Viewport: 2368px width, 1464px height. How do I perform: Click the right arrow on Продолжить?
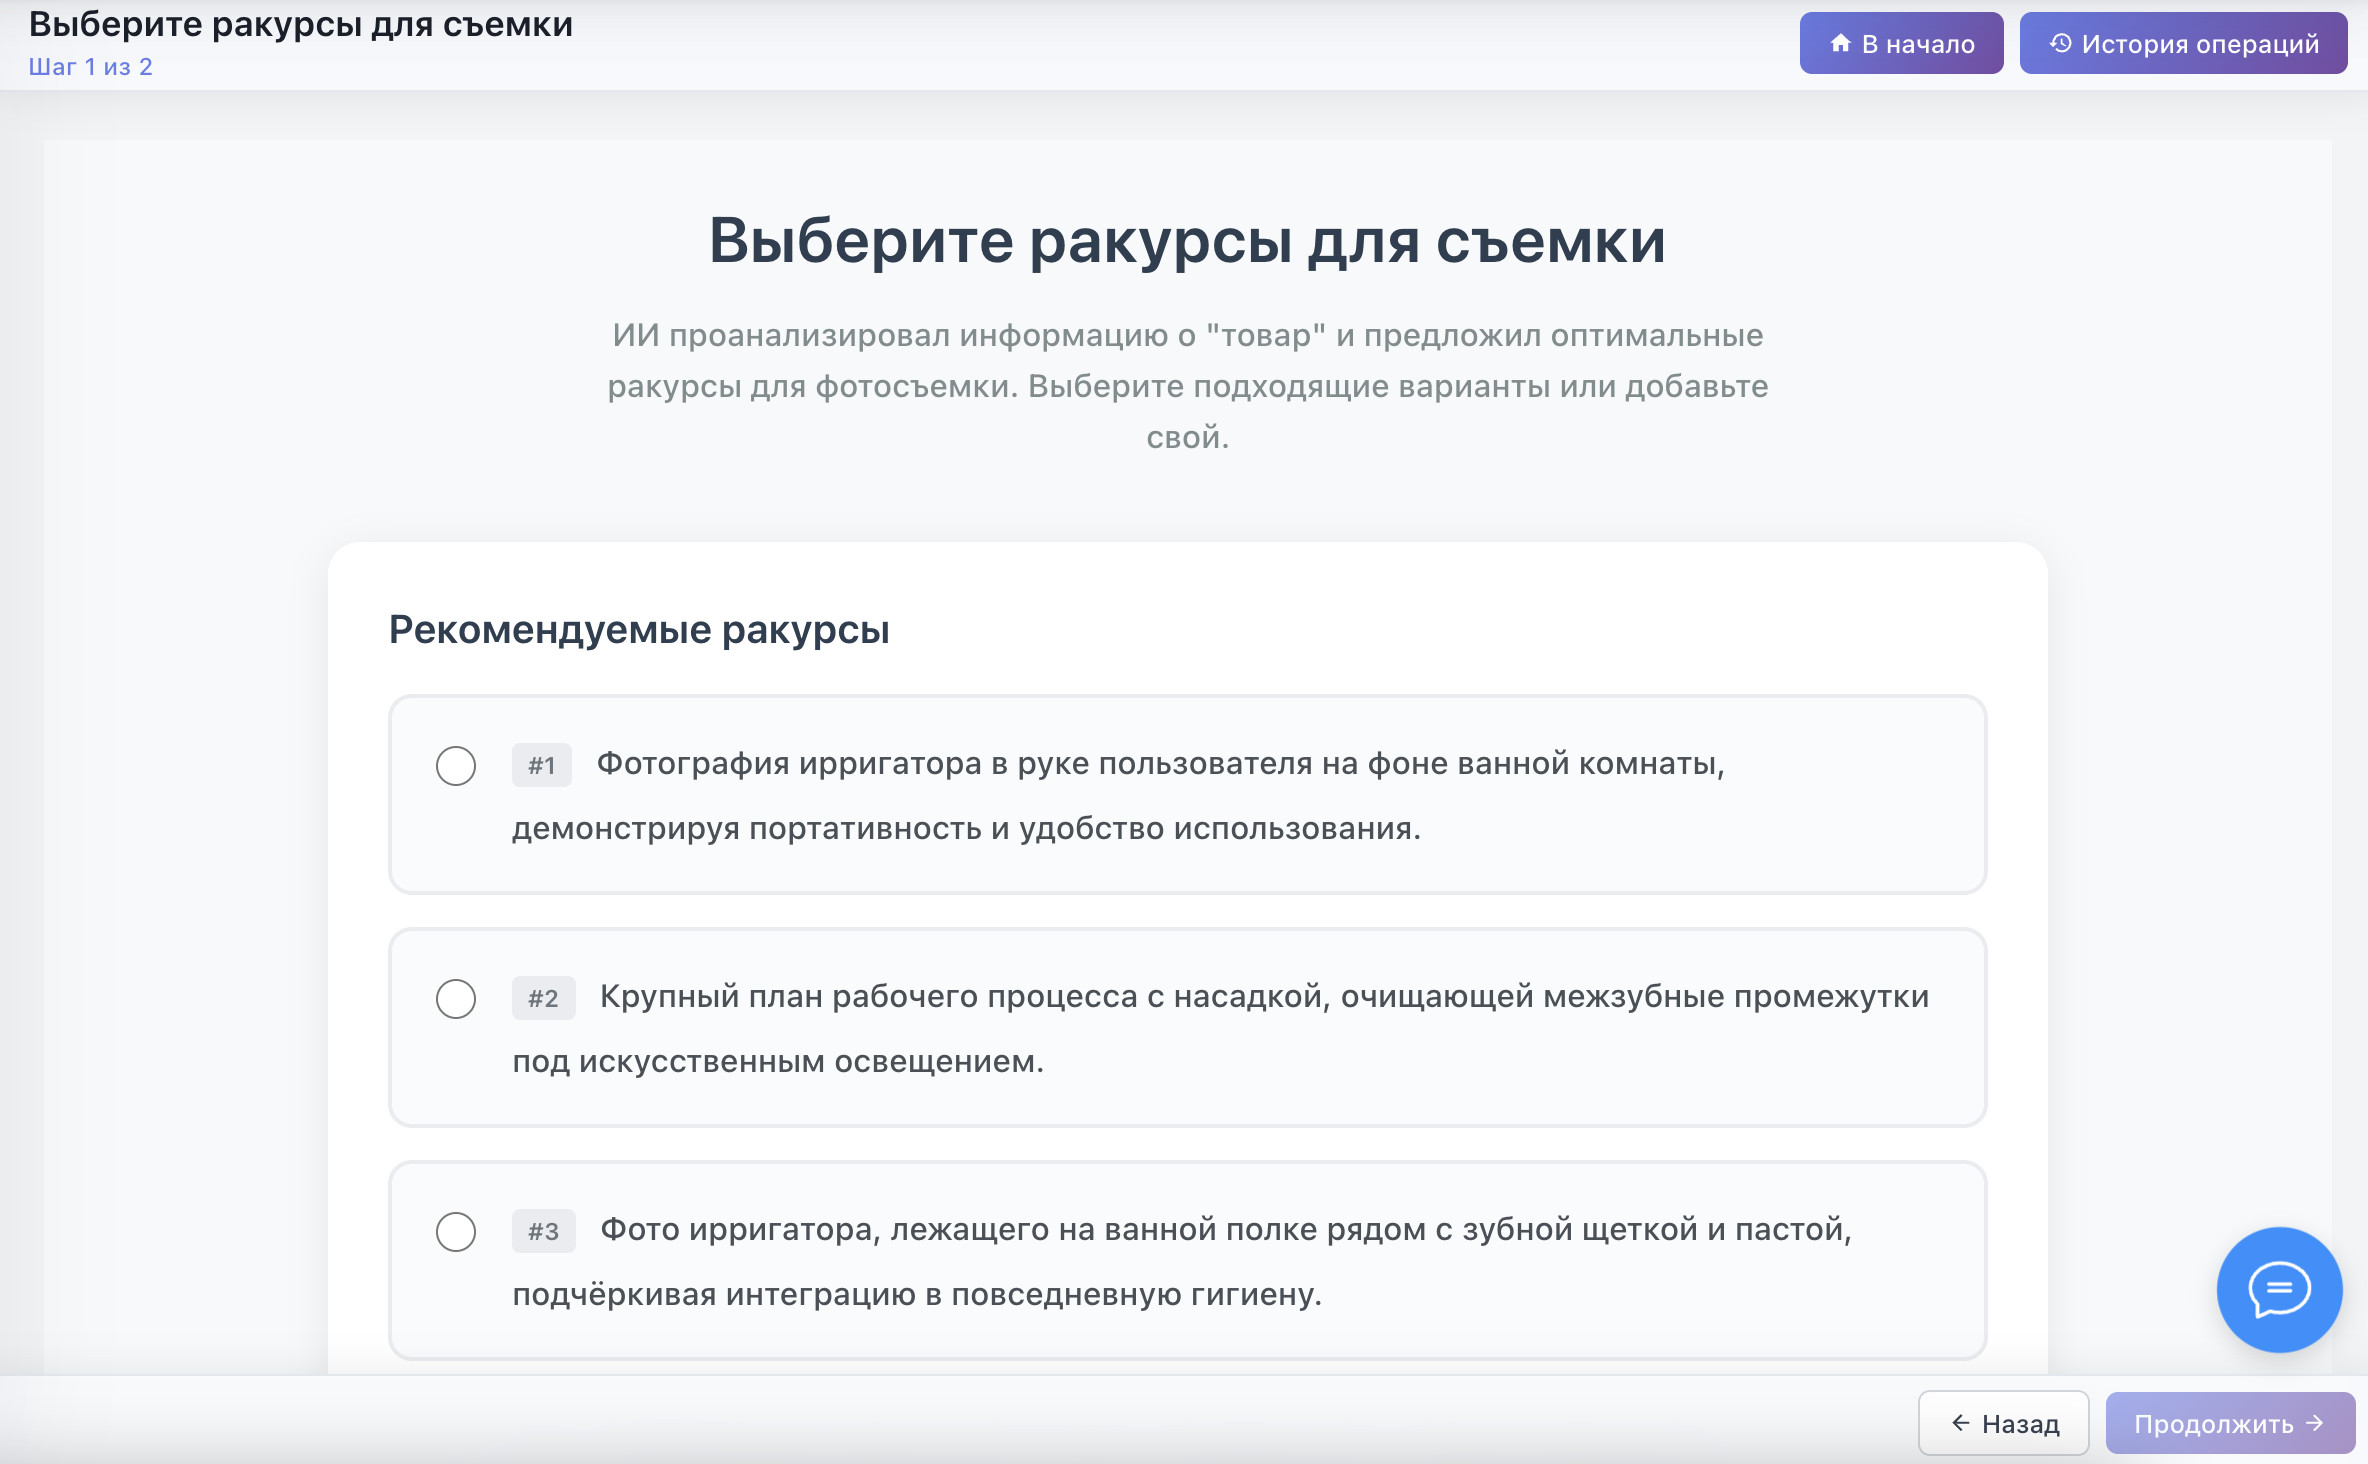click(2315, 1423)
